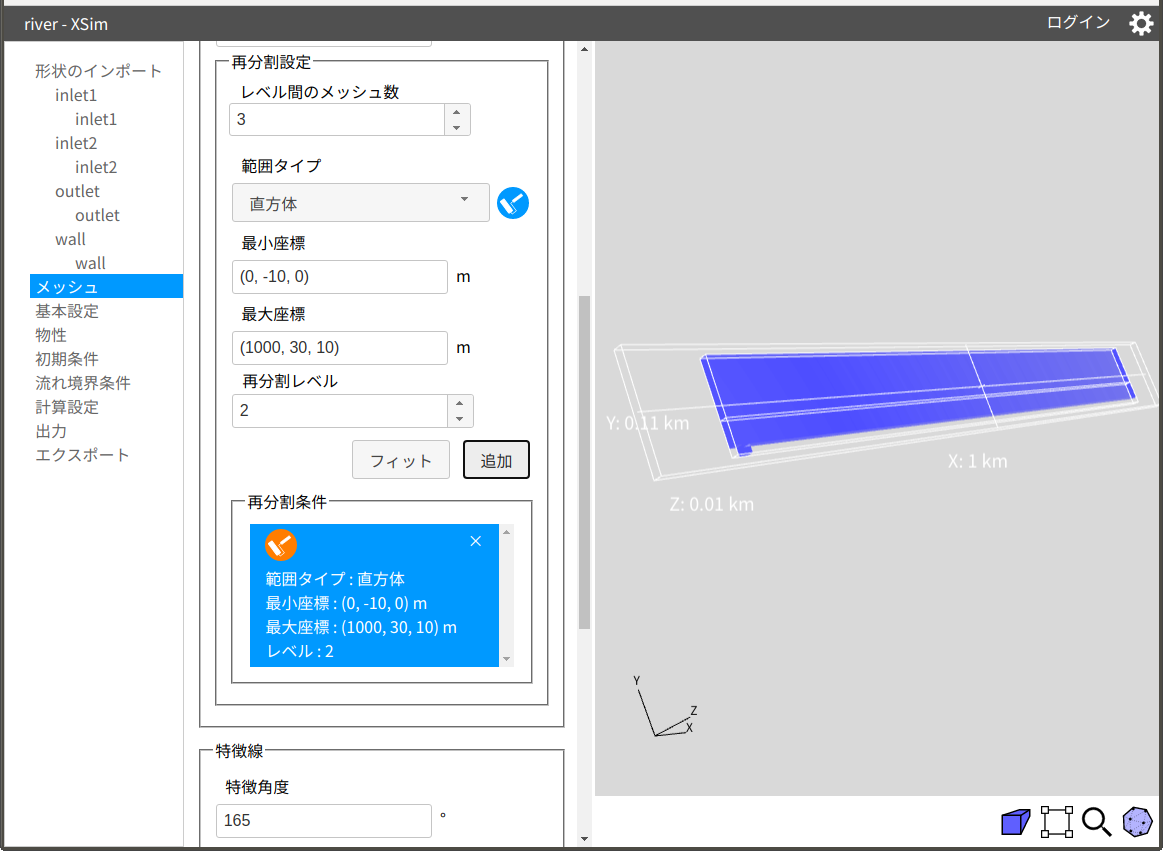This screenshot has width=1163, height=851.
Task: Click the 特徴角度 input field showing 165
Action: (323, 821)
